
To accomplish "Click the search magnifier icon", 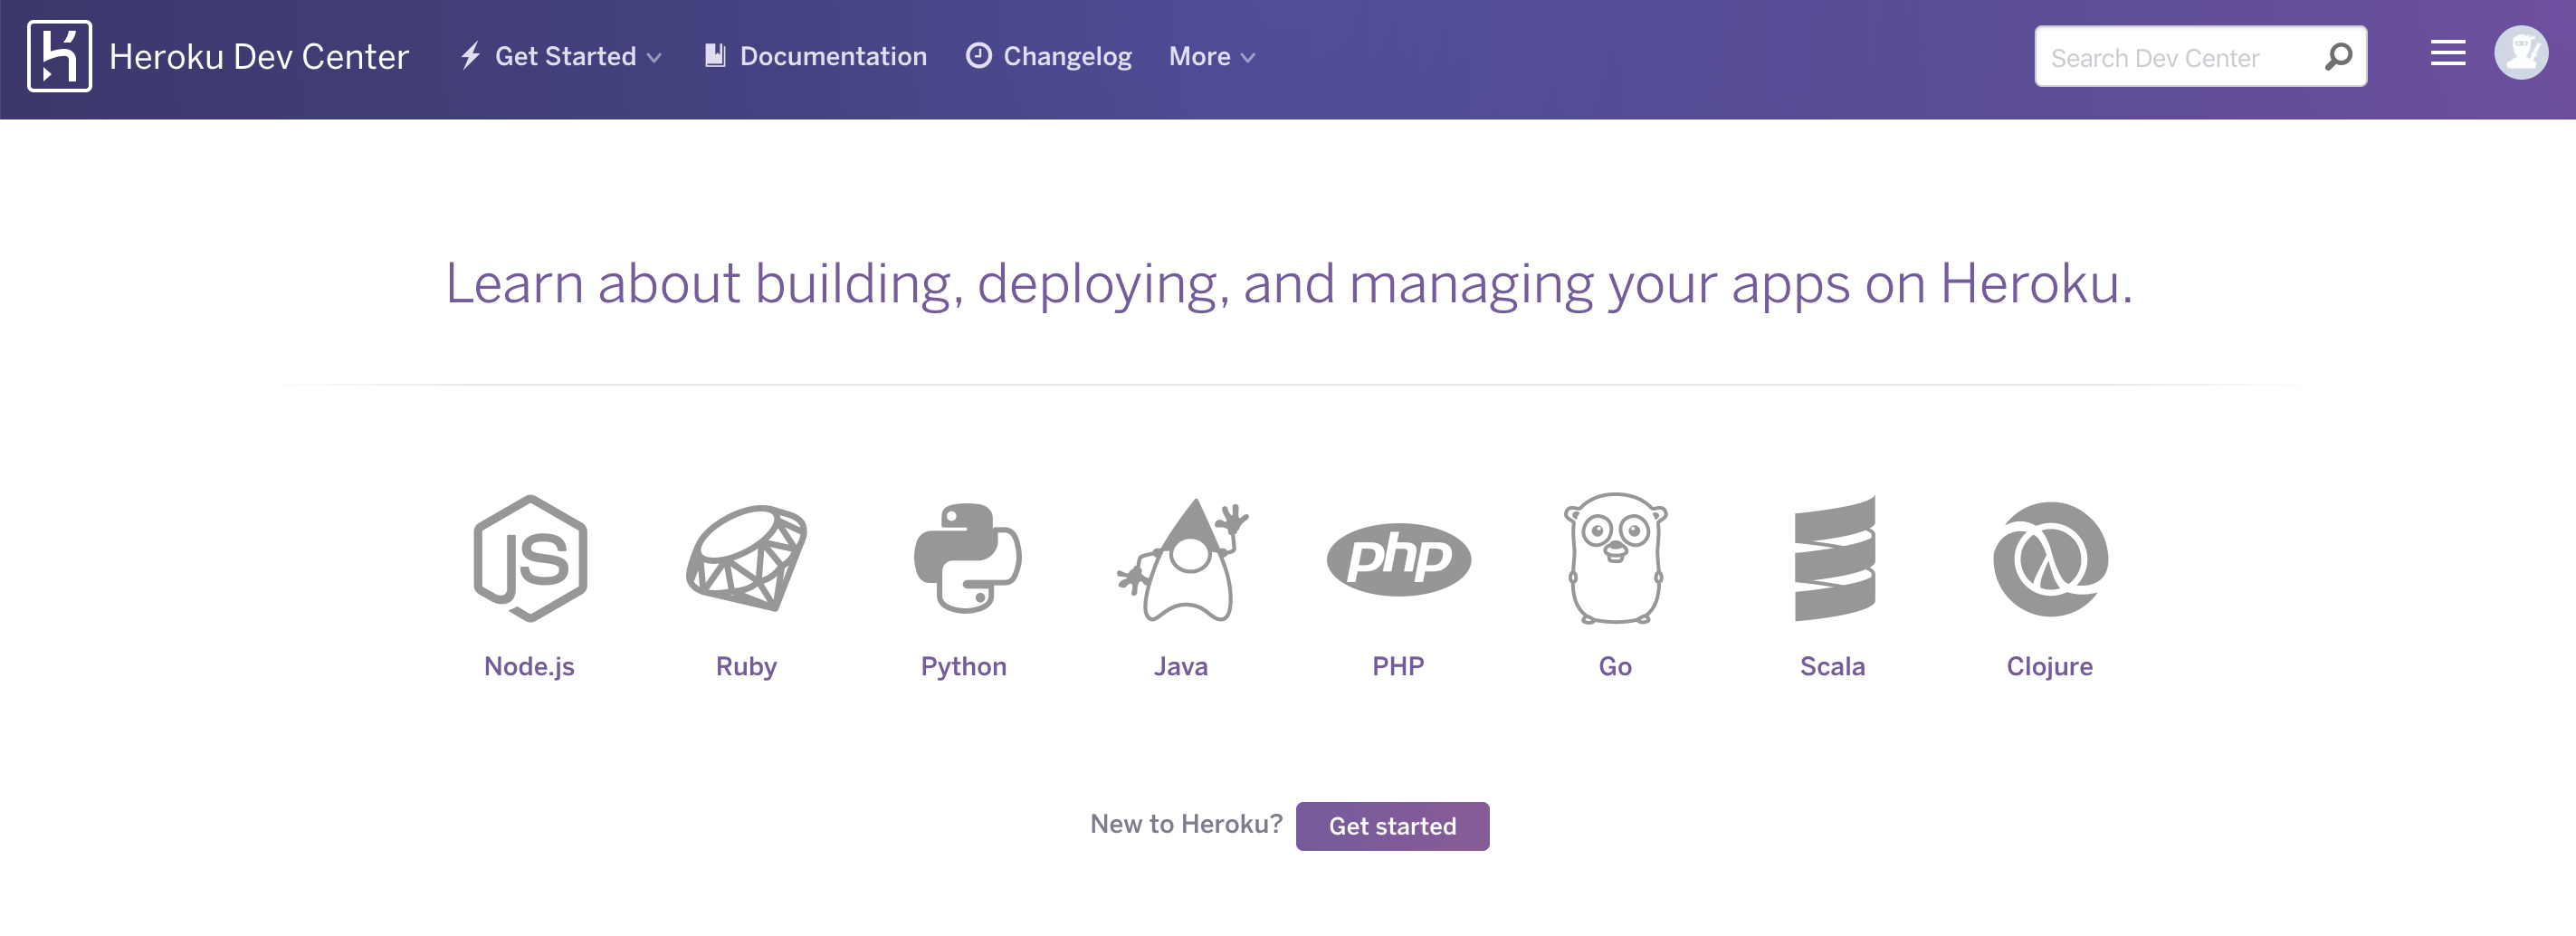I will [x=2338, y=57].
